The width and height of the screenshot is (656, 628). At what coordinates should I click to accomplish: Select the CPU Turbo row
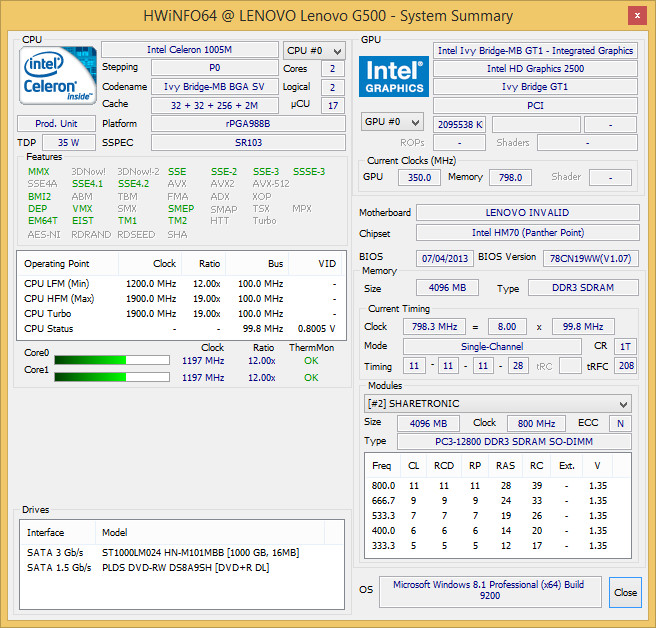pos(181,314)
